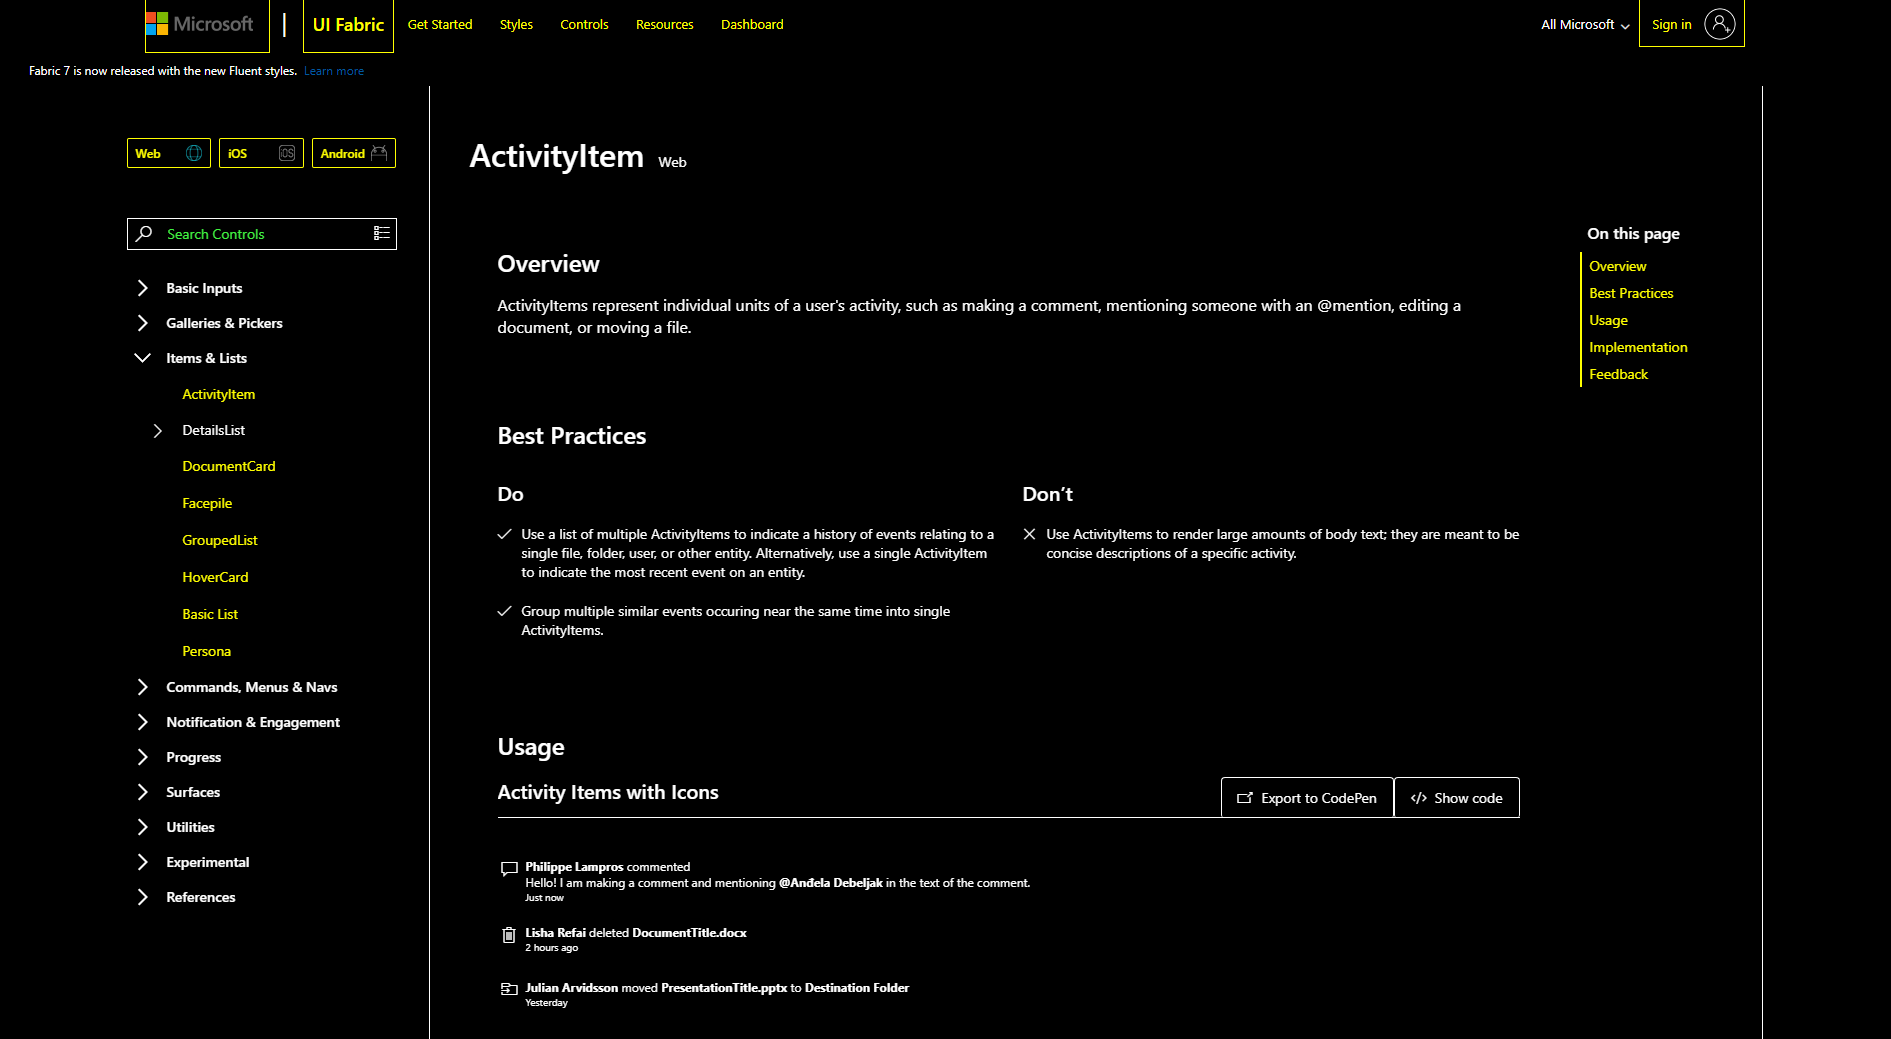This screenshot has height=1039, width=1891.
Task: Jump to the Feedback section link
Action: (x=1618, y=374)
